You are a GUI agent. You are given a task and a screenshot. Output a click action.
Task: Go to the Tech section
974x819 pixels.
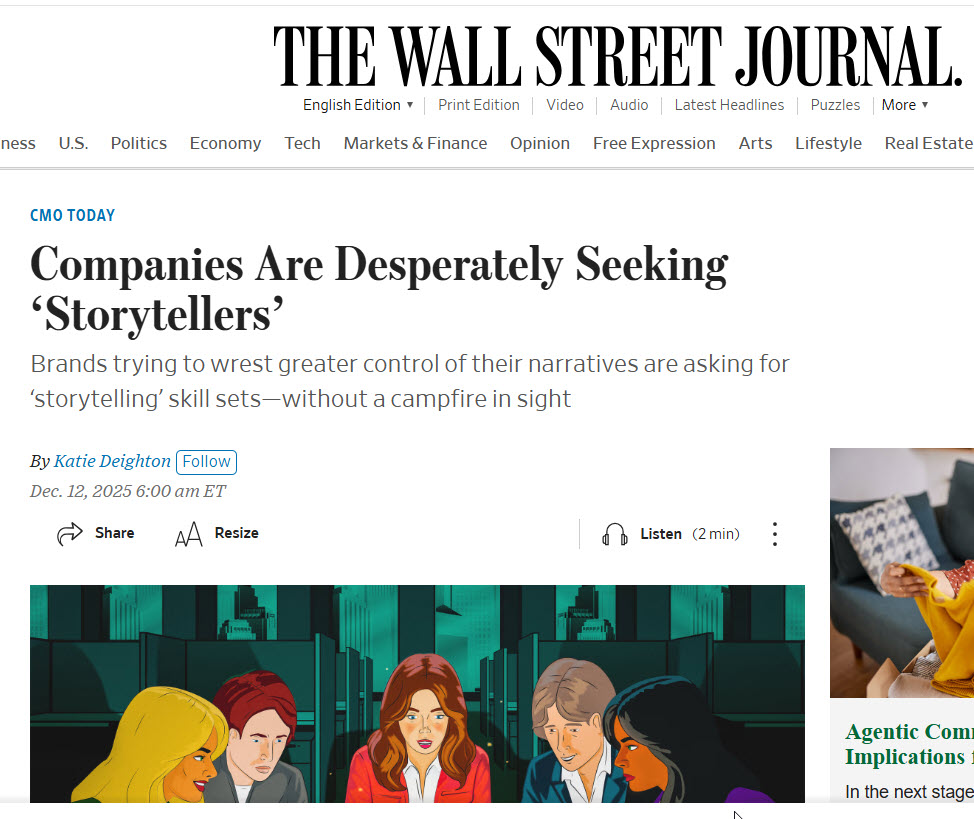[302, 143]
